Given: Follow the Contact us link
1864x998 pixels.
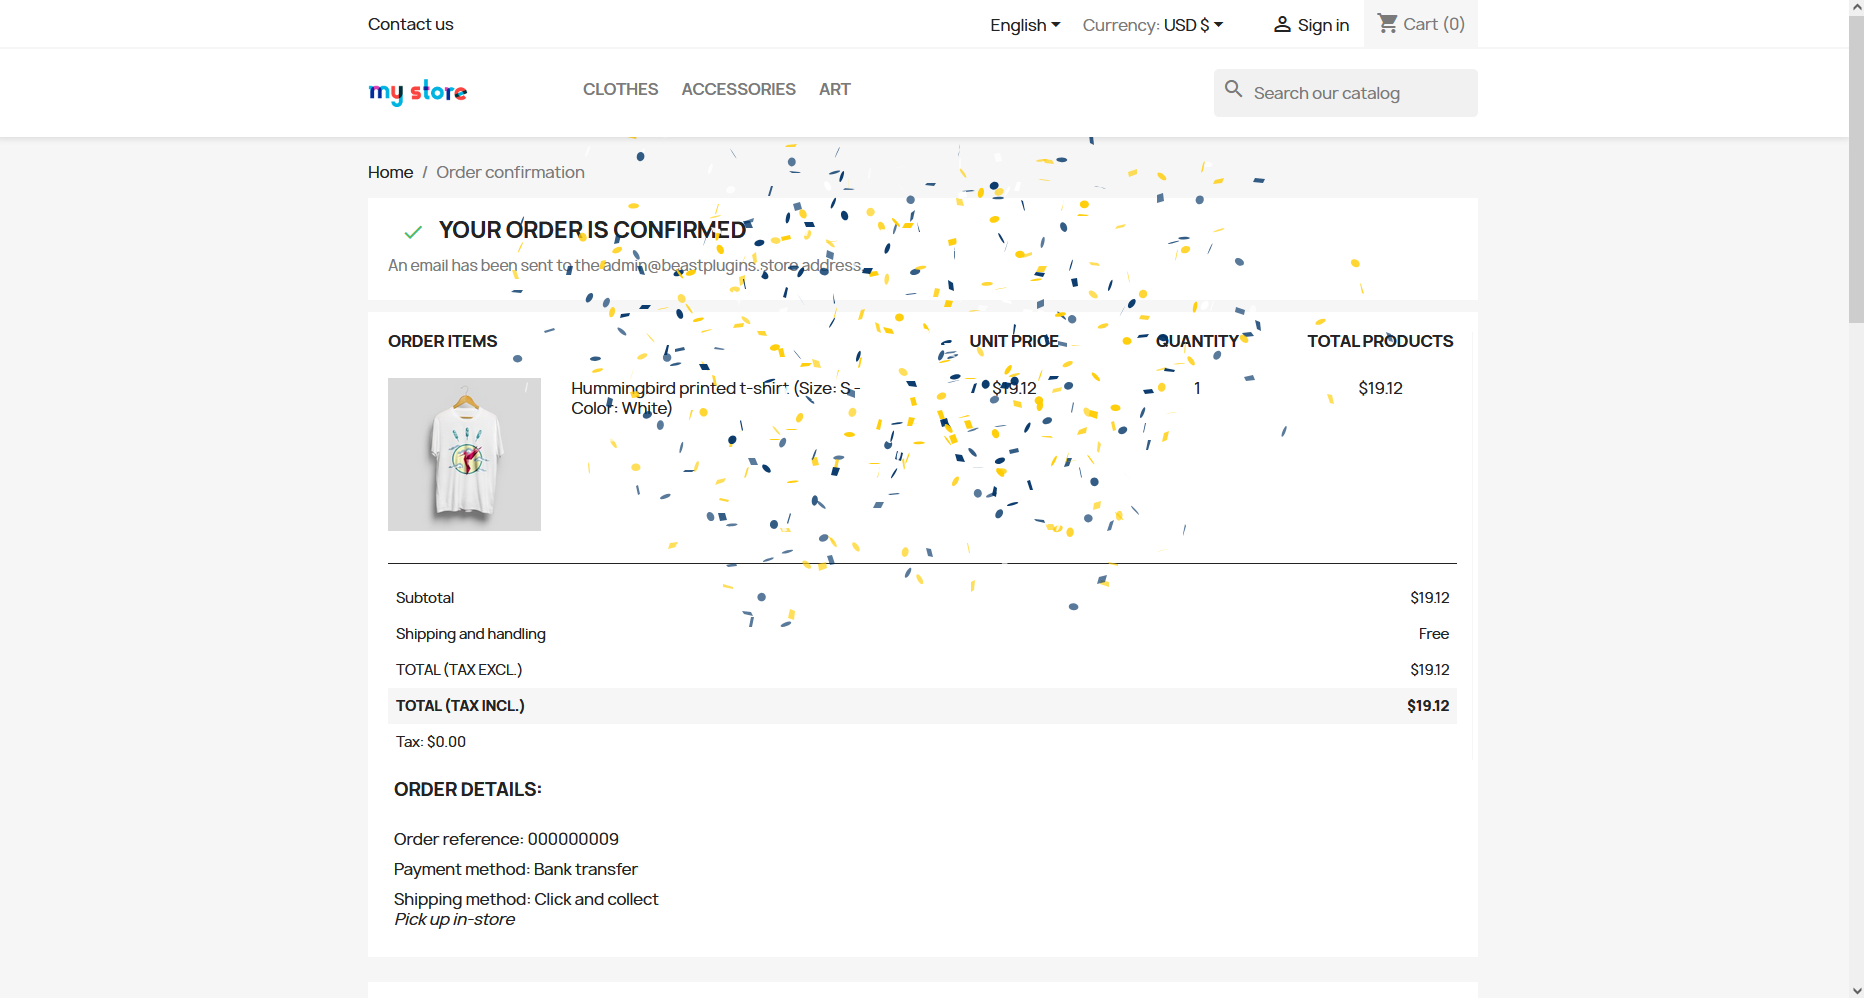Looking at the screenshot, I should [x=410, y=24].
